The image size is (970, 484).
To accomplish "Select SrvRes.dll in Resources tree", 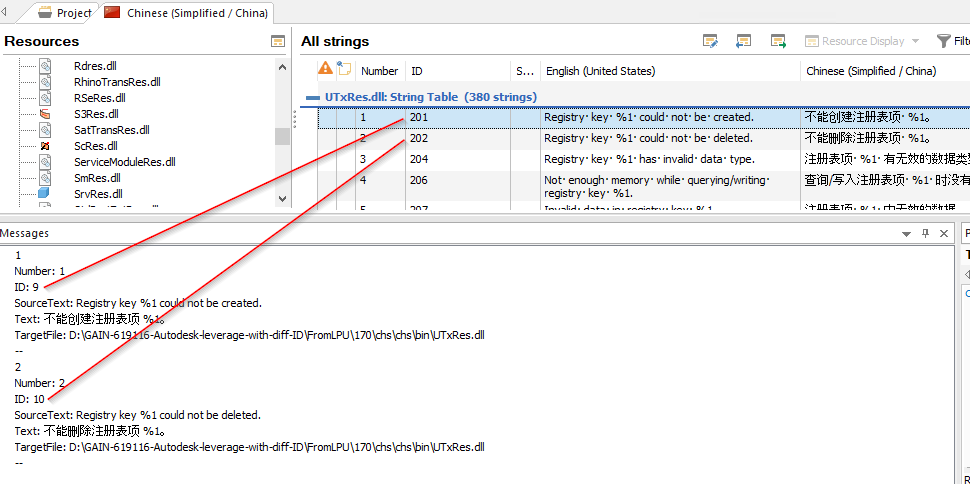I will [x=98, y=194].
